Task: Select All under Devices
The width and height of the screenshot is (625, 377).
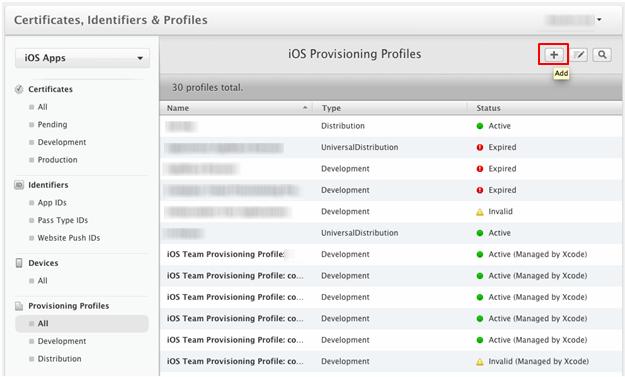Action: [x=42, y=281]
